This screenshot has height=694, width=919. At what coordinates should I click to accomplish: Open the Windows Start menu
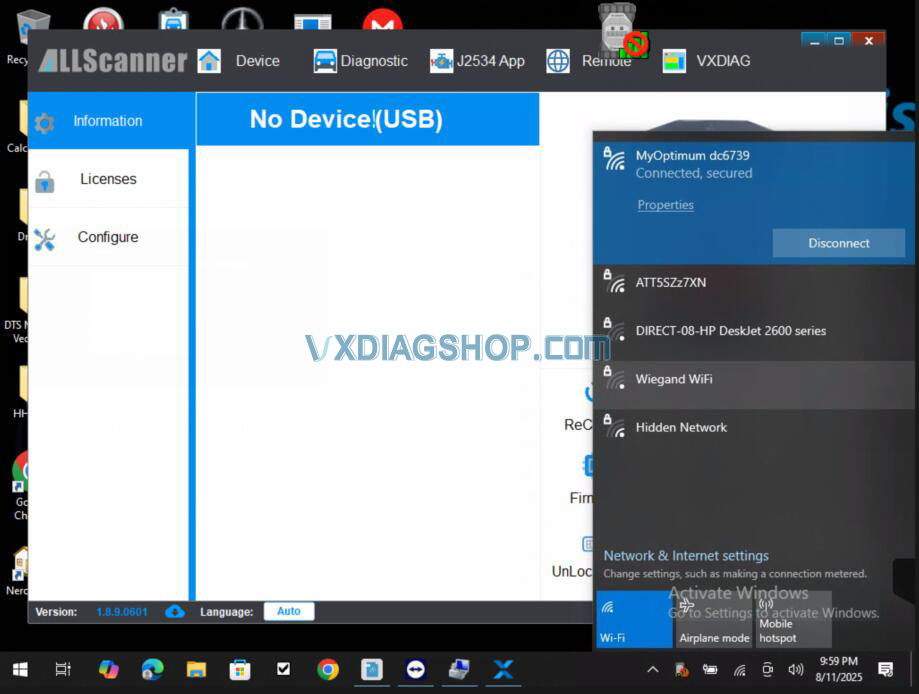click(20, 669)
